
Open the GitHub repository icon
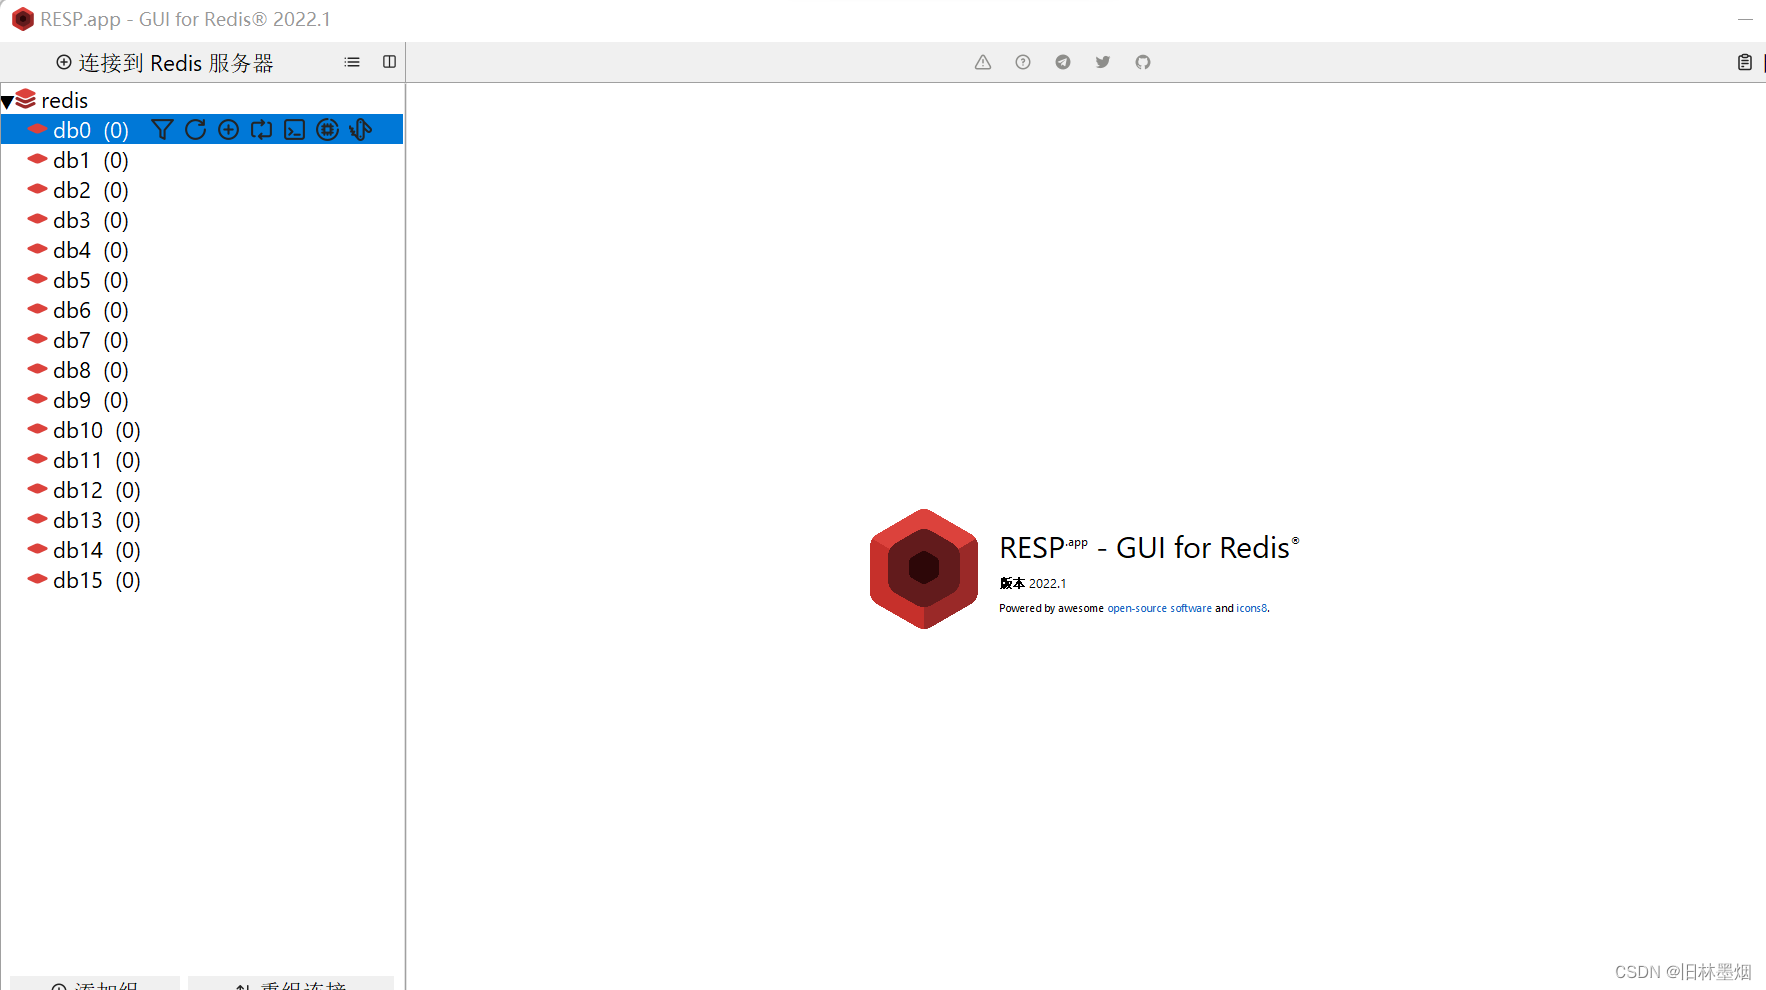click(x=1143, y=62)
